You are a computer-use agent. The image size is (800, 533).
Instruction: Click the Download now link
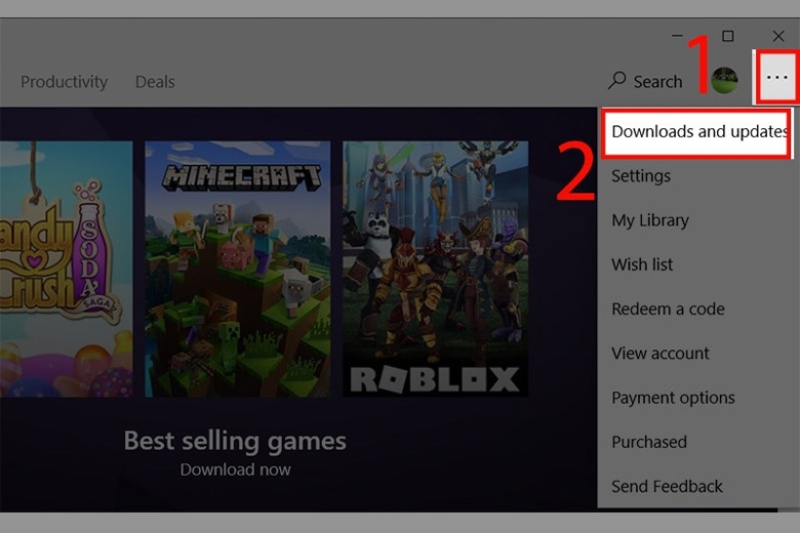click(x=235, y=469)
